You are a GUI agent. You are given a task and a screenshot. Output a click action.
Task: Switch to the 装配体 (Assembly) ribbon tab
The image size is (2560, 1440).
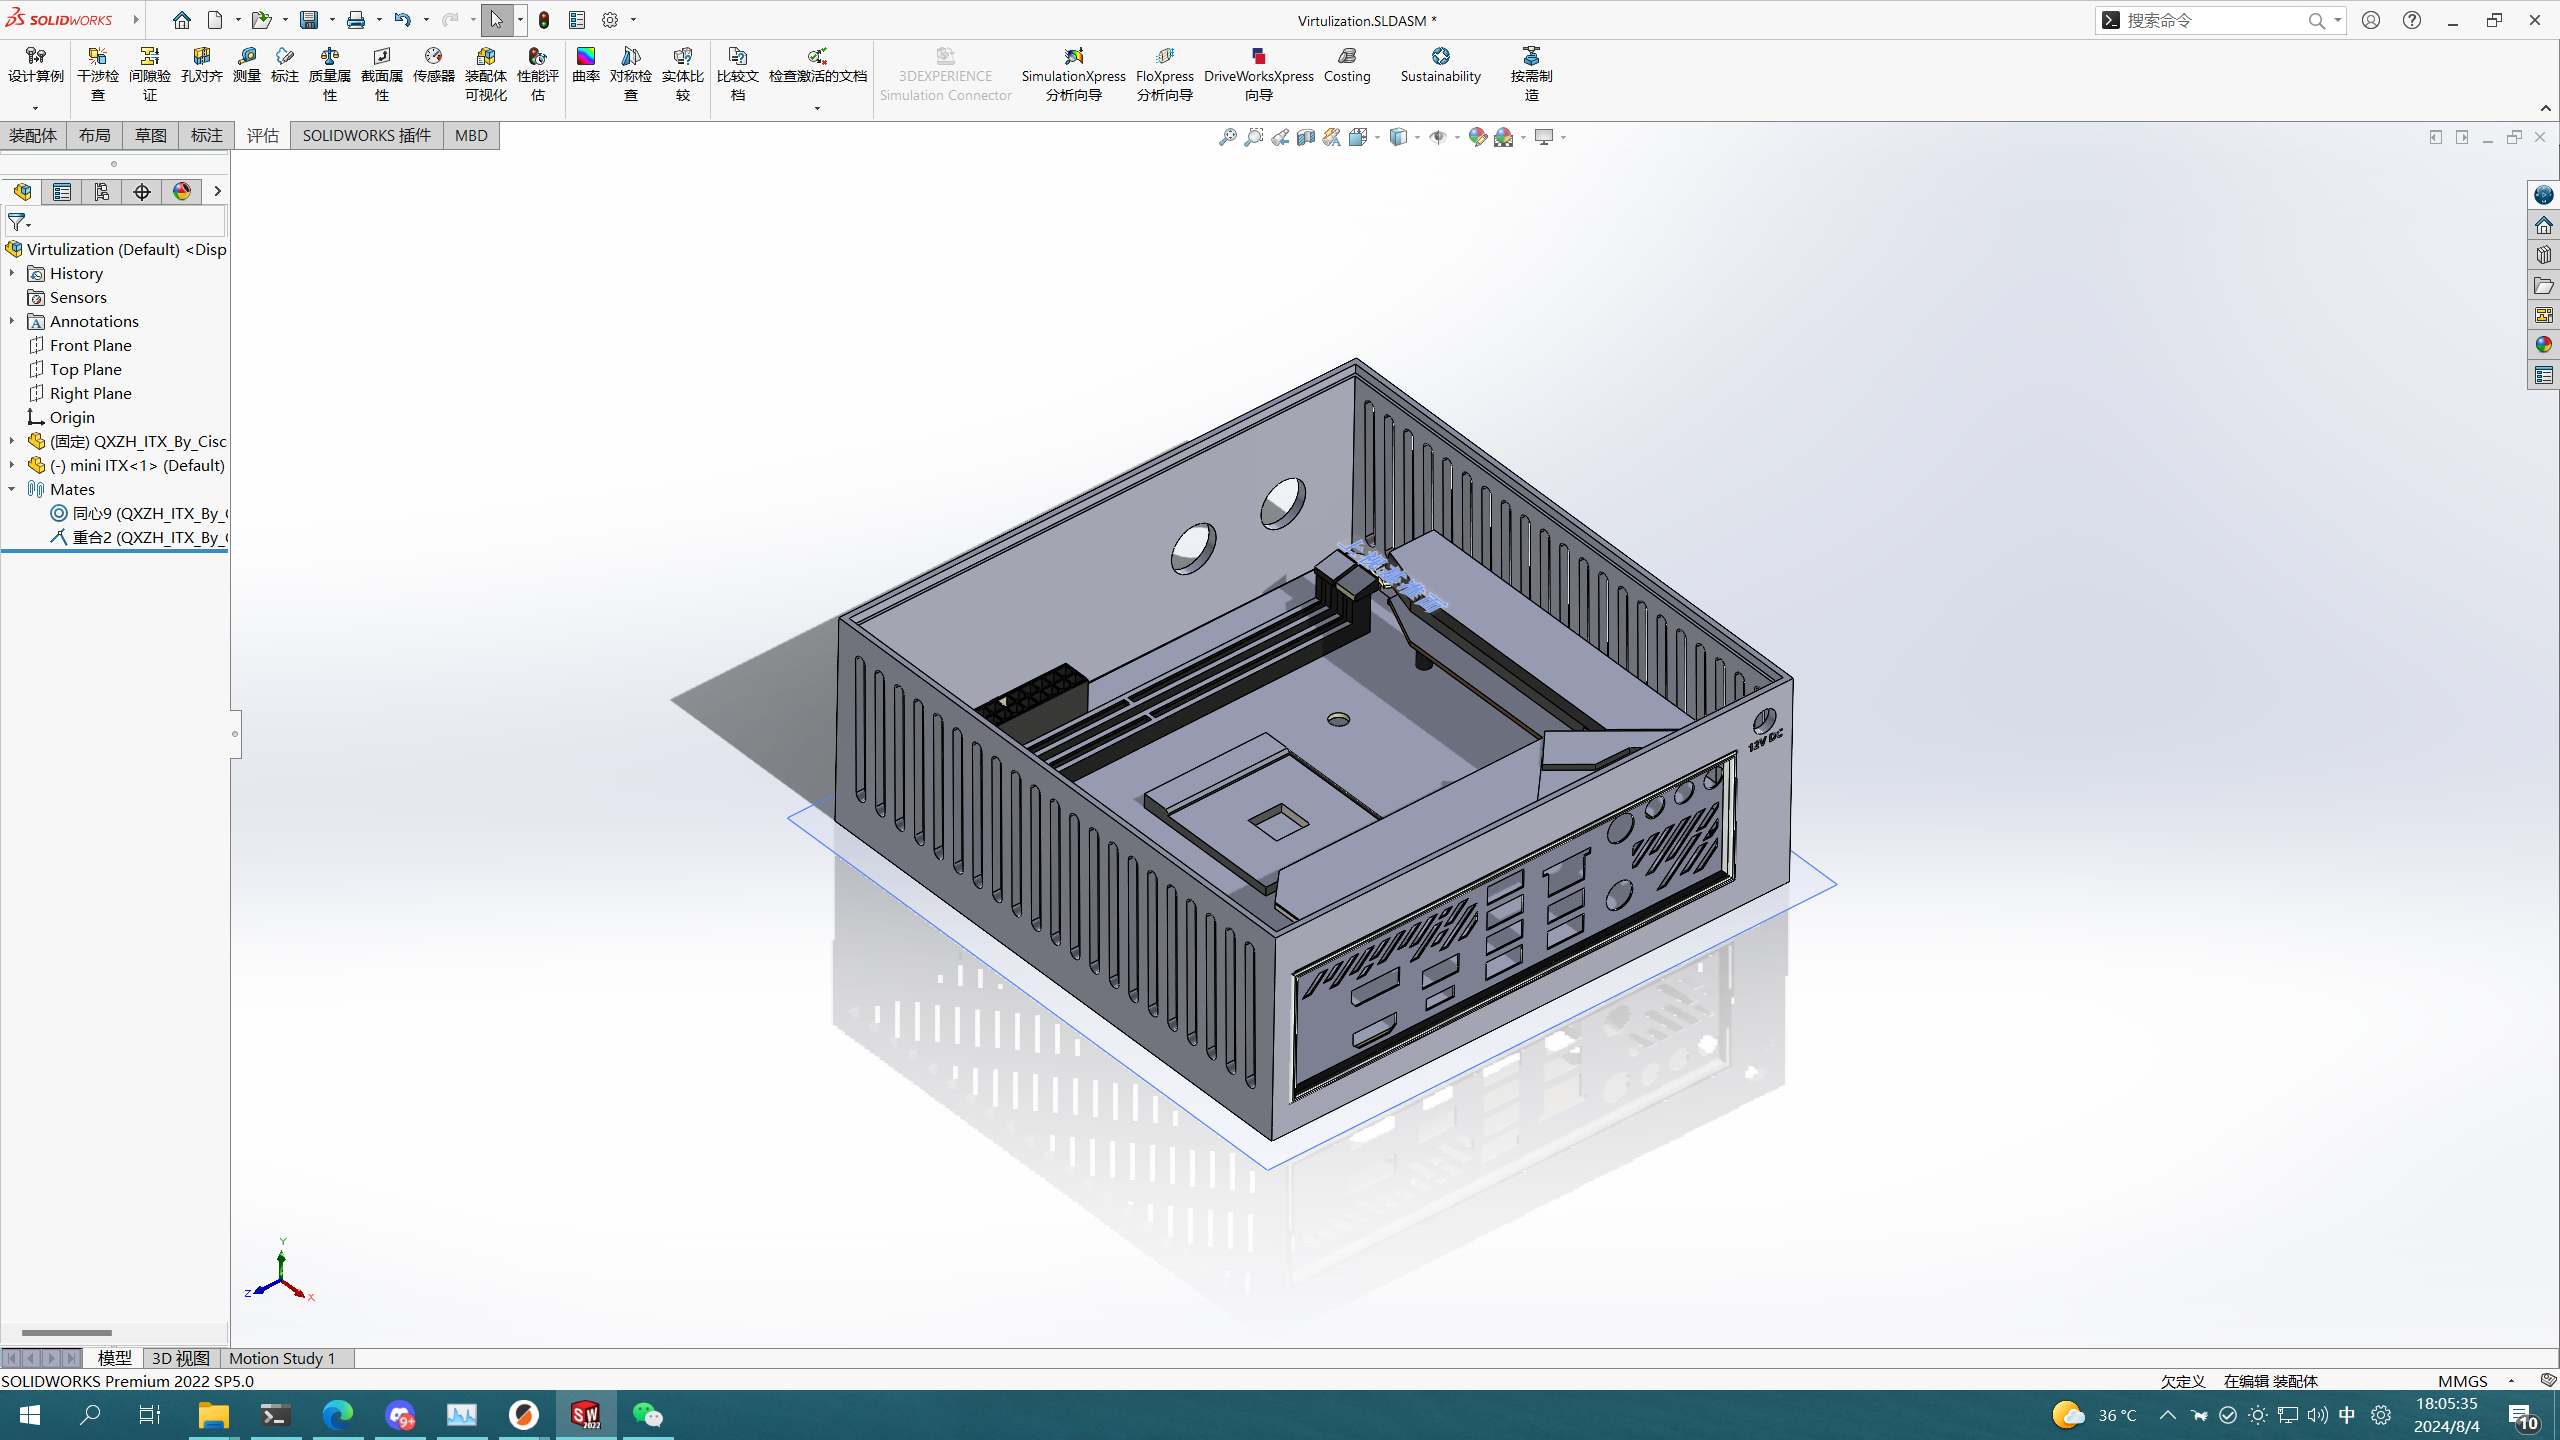click(x=33, y=135)
